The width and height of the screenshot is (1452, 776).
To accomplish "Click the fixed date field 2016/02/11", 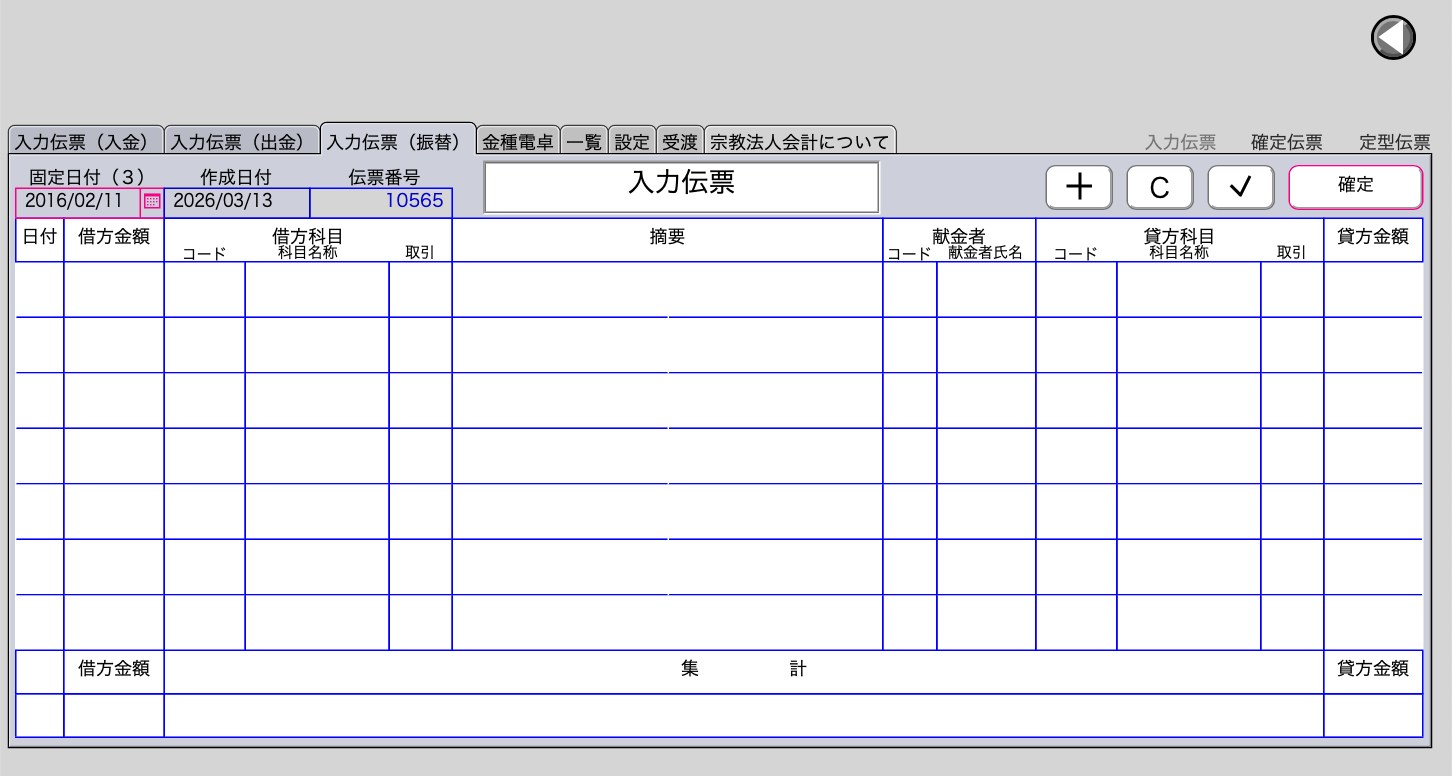I will click(77, 201).
